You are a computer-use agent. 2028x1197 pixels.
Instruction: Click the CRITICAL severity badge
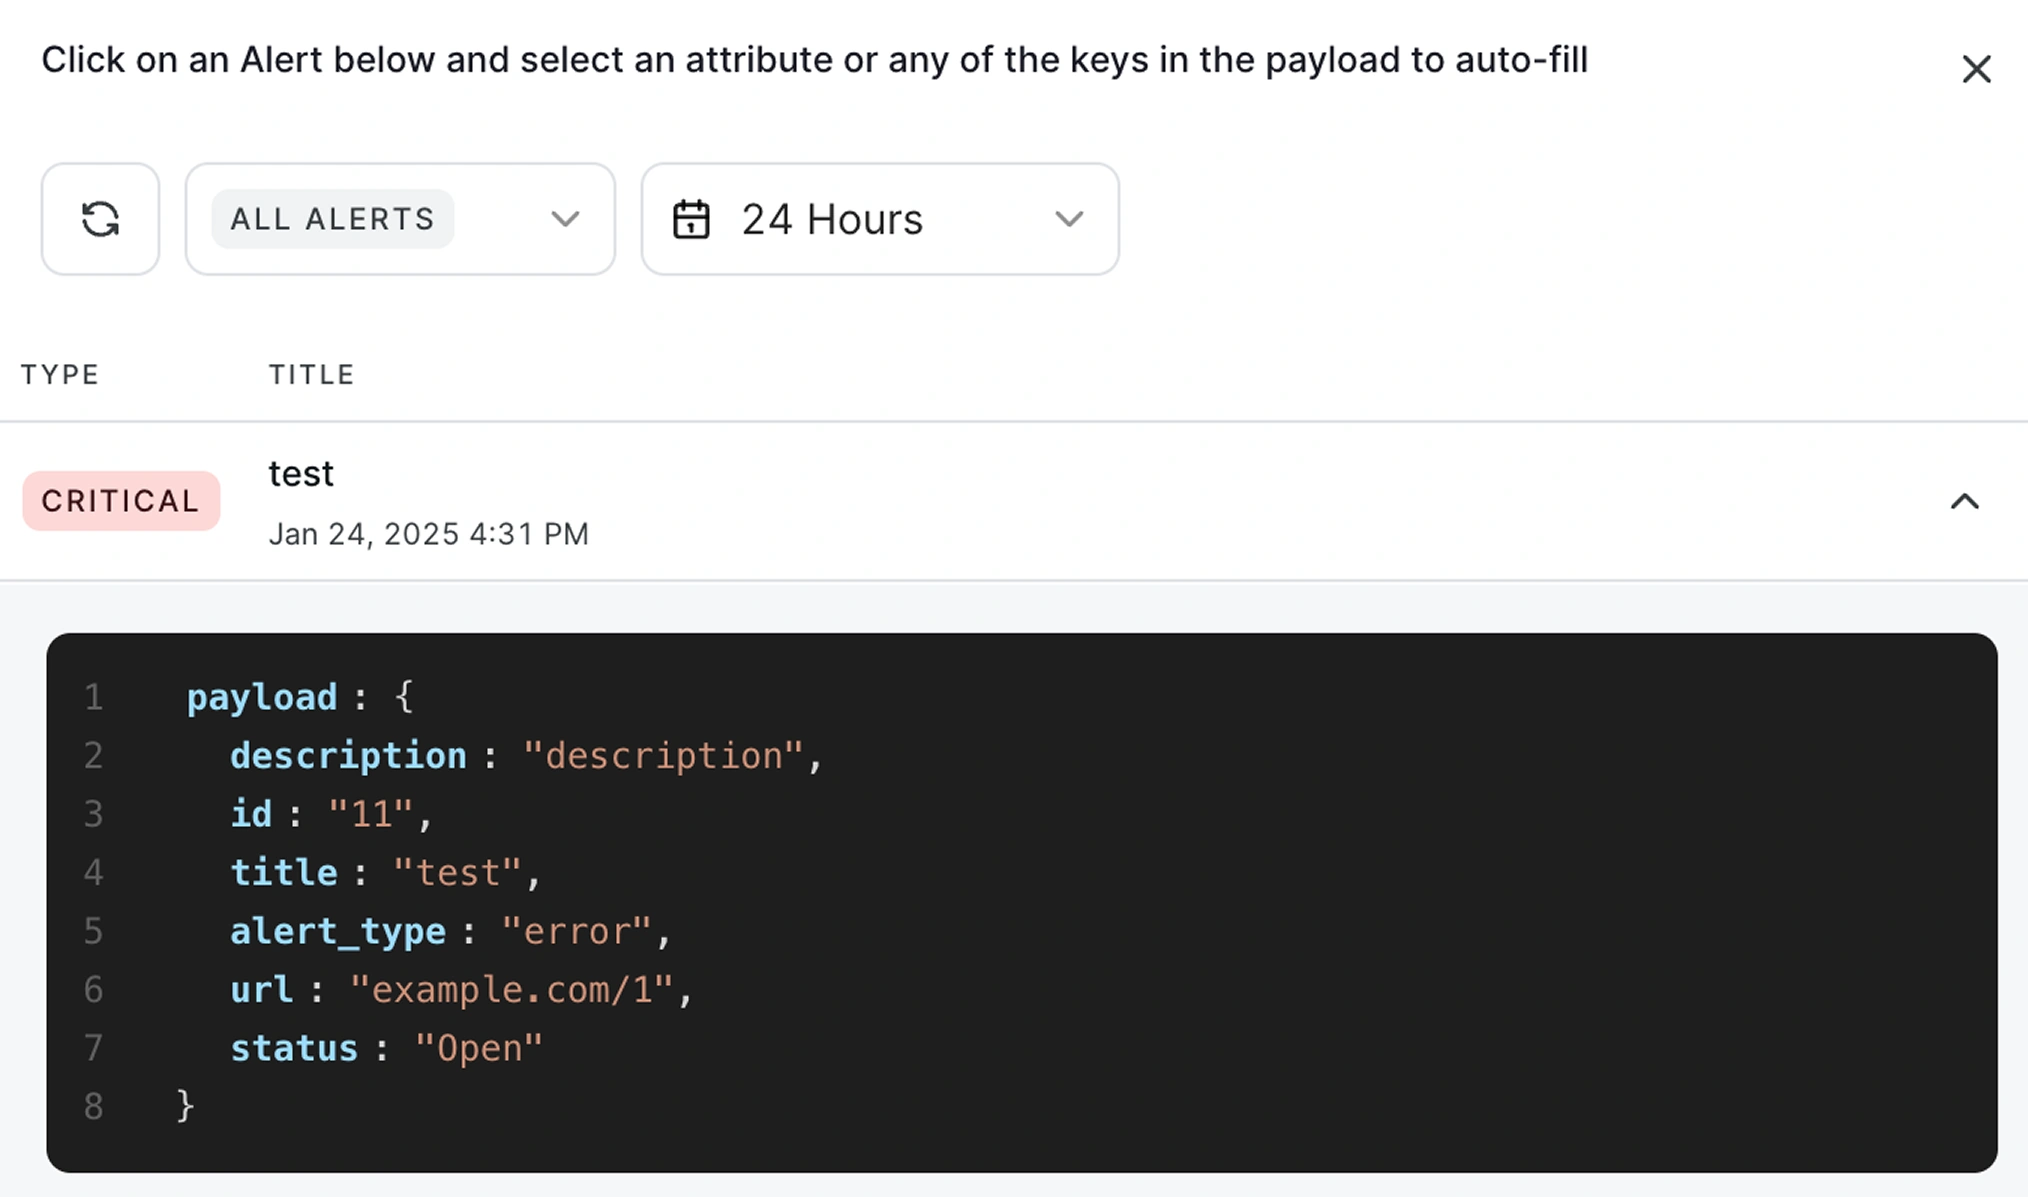click(x=121, y=501)
